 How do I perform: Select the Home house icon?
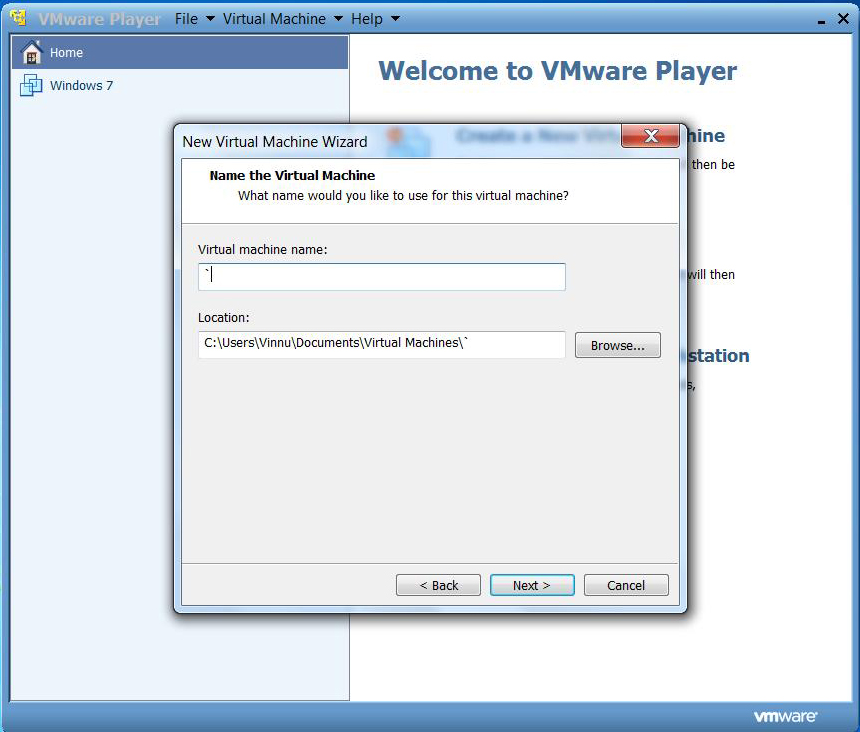(31, 53)
